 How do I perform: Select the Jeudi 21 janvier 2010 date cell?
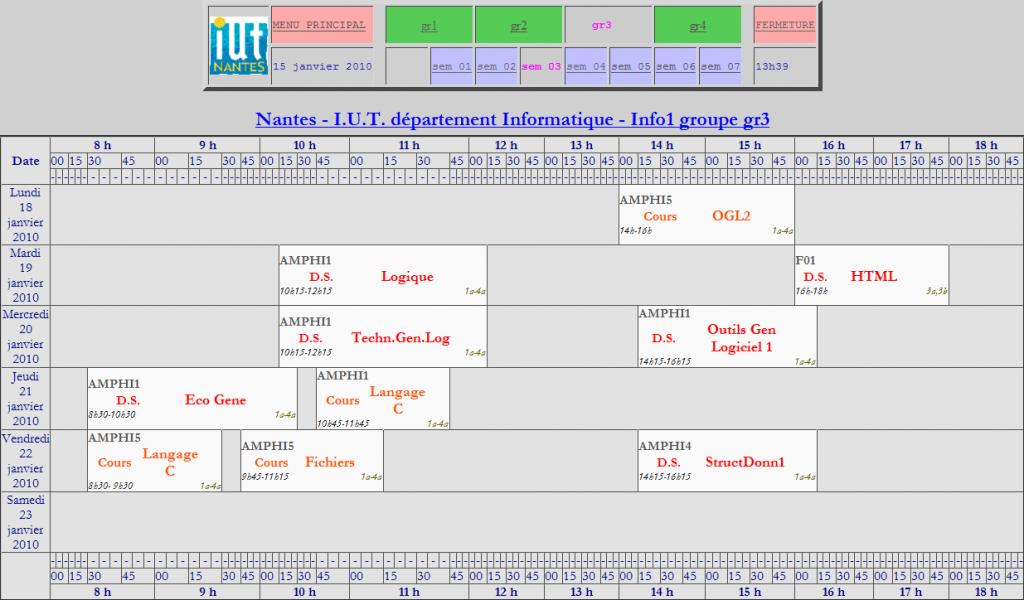[25, 398]
